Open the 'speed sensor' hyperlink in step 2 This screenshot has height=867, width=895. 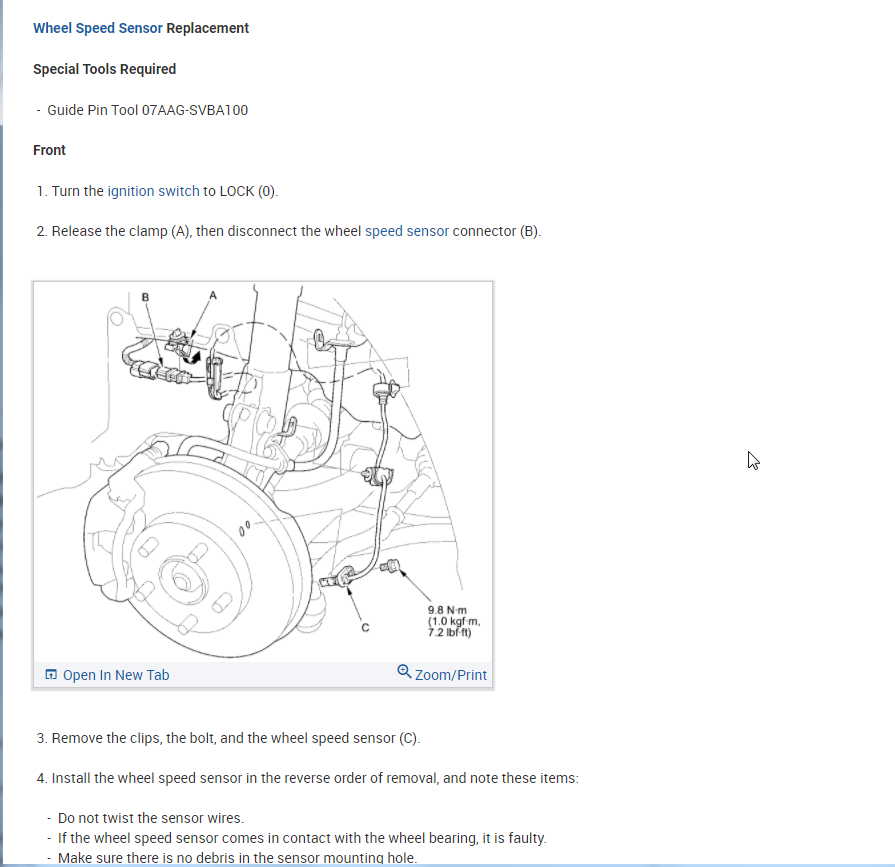pos(407,231)
